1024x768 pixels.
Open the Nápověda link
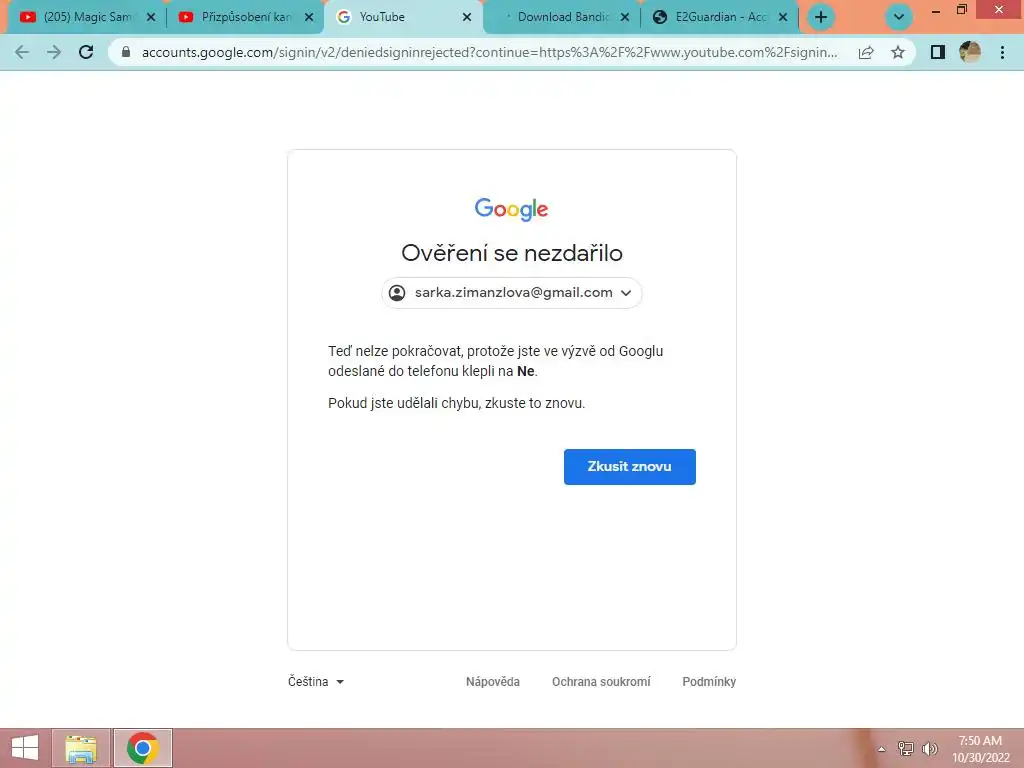[493, 682]
